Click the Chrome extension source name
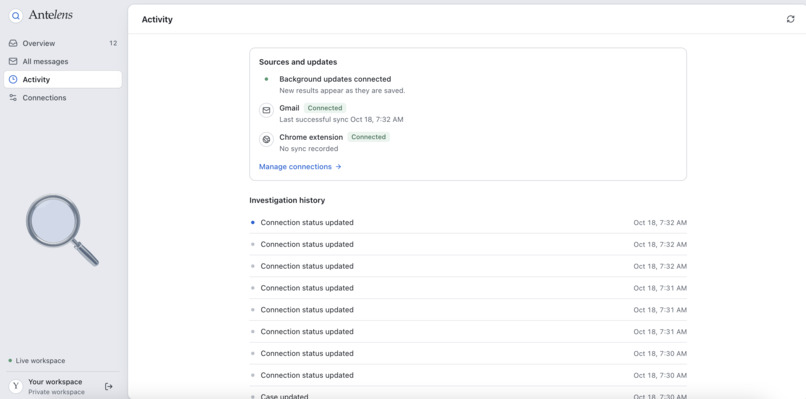 tap(311, 137)
